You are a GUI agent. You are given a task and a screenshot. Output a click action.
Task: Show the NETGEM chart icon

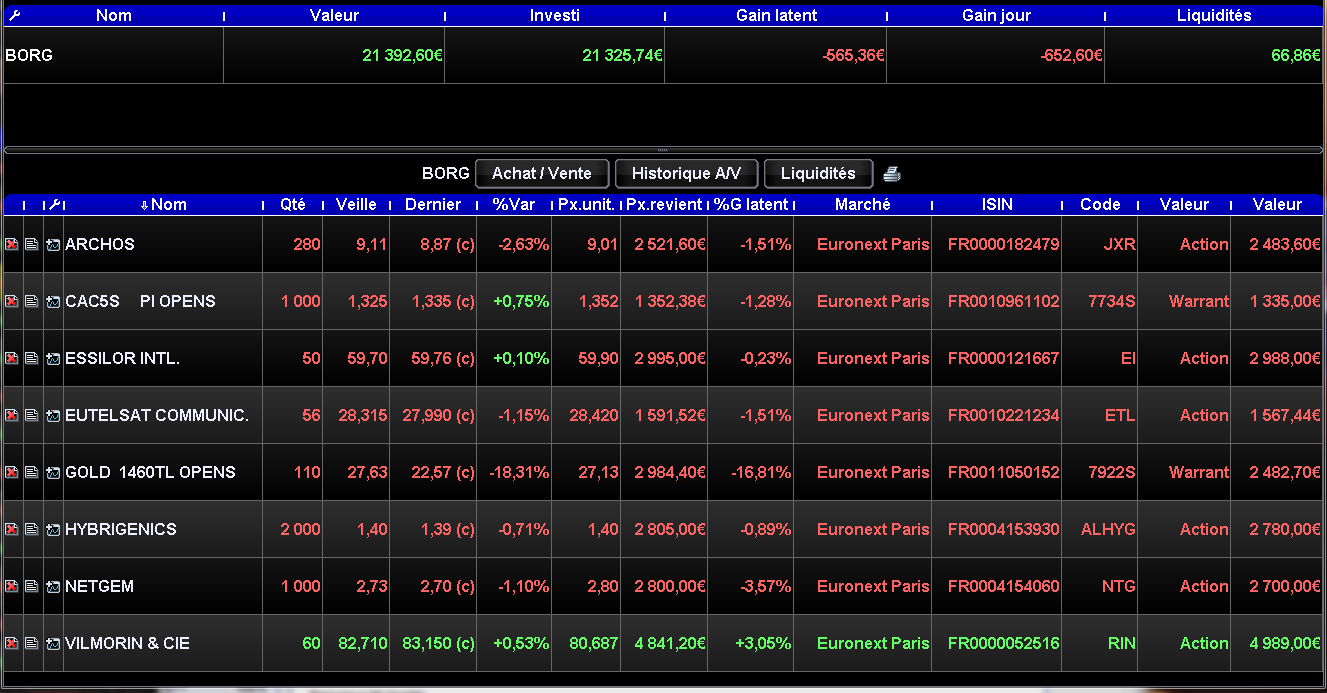[x=53, y=586]
